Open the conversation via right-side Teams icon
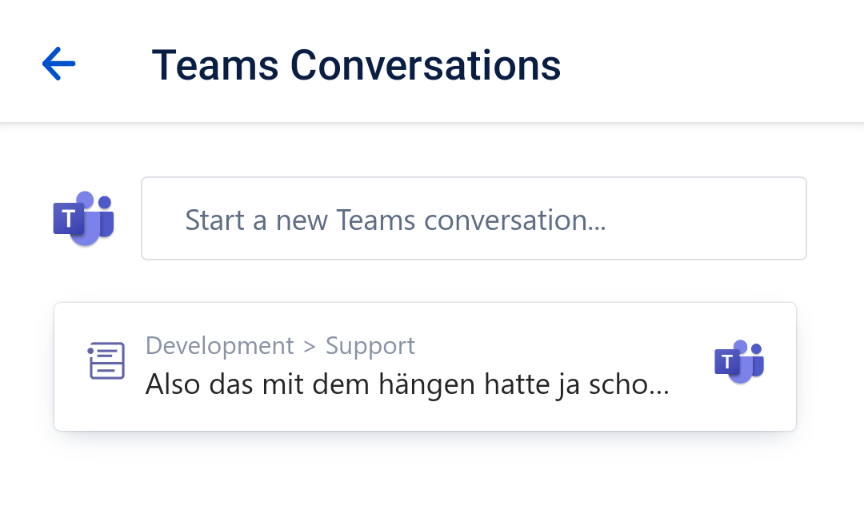 [739, 361]
